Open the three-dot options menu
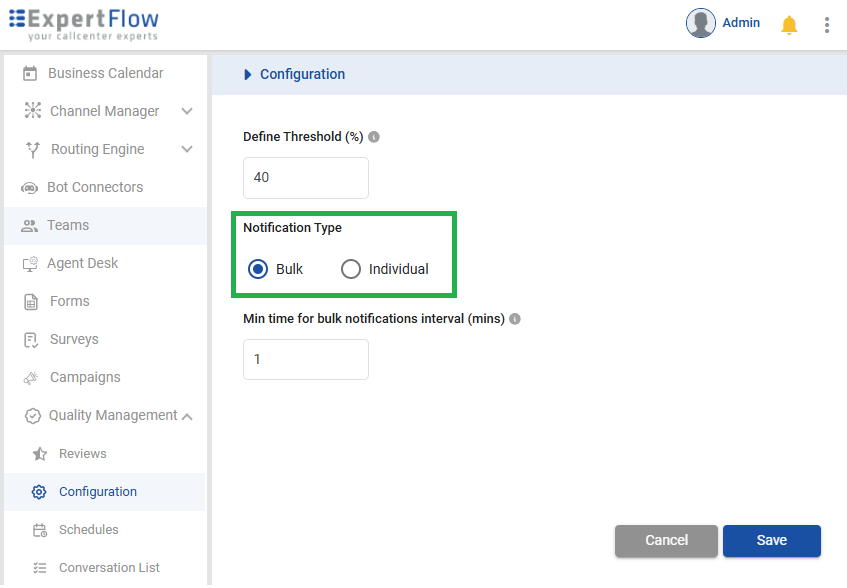The image size is (847, 588). tap(826, 25)
